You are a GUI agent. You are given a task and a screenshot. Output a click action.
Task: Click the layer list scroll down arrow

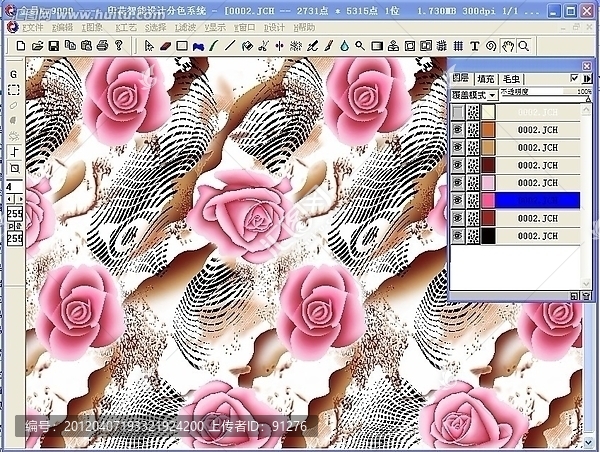[586, 284]
